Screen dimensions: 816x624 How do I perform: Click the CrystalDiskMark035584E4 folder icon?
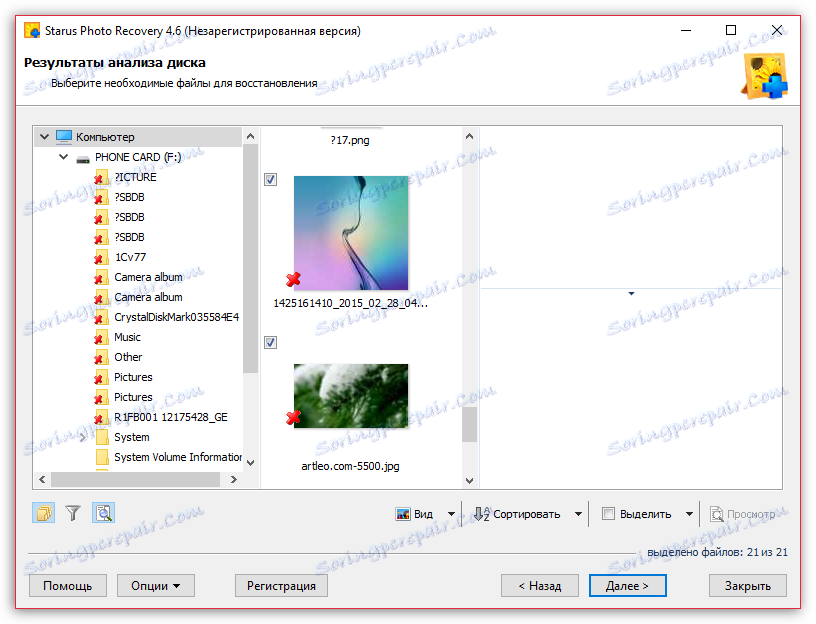(101, 317)
